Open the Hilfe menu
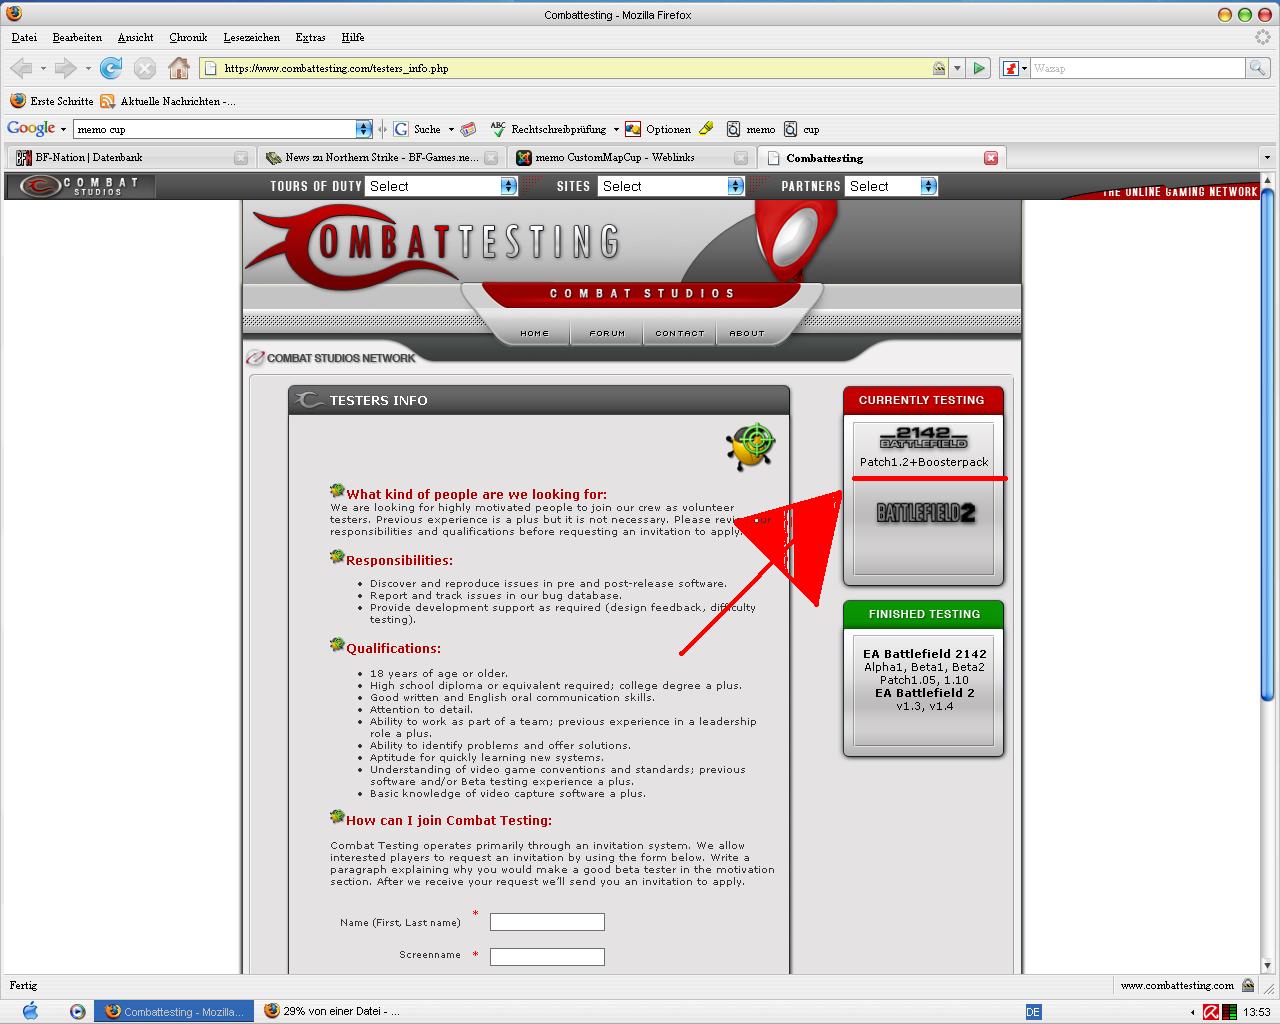1280x1024 pixels. [353, 37]
